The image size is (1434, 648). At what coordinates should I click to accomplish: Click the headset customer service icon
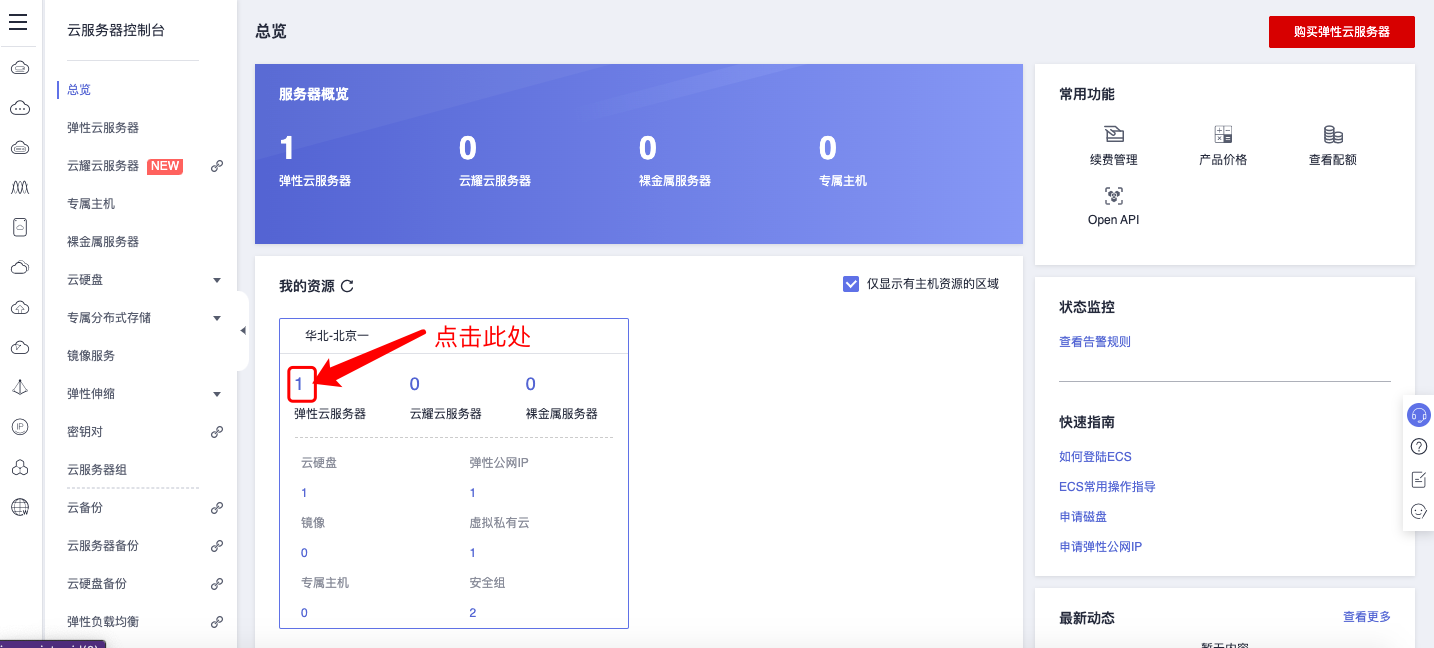tap(1418, 414)
